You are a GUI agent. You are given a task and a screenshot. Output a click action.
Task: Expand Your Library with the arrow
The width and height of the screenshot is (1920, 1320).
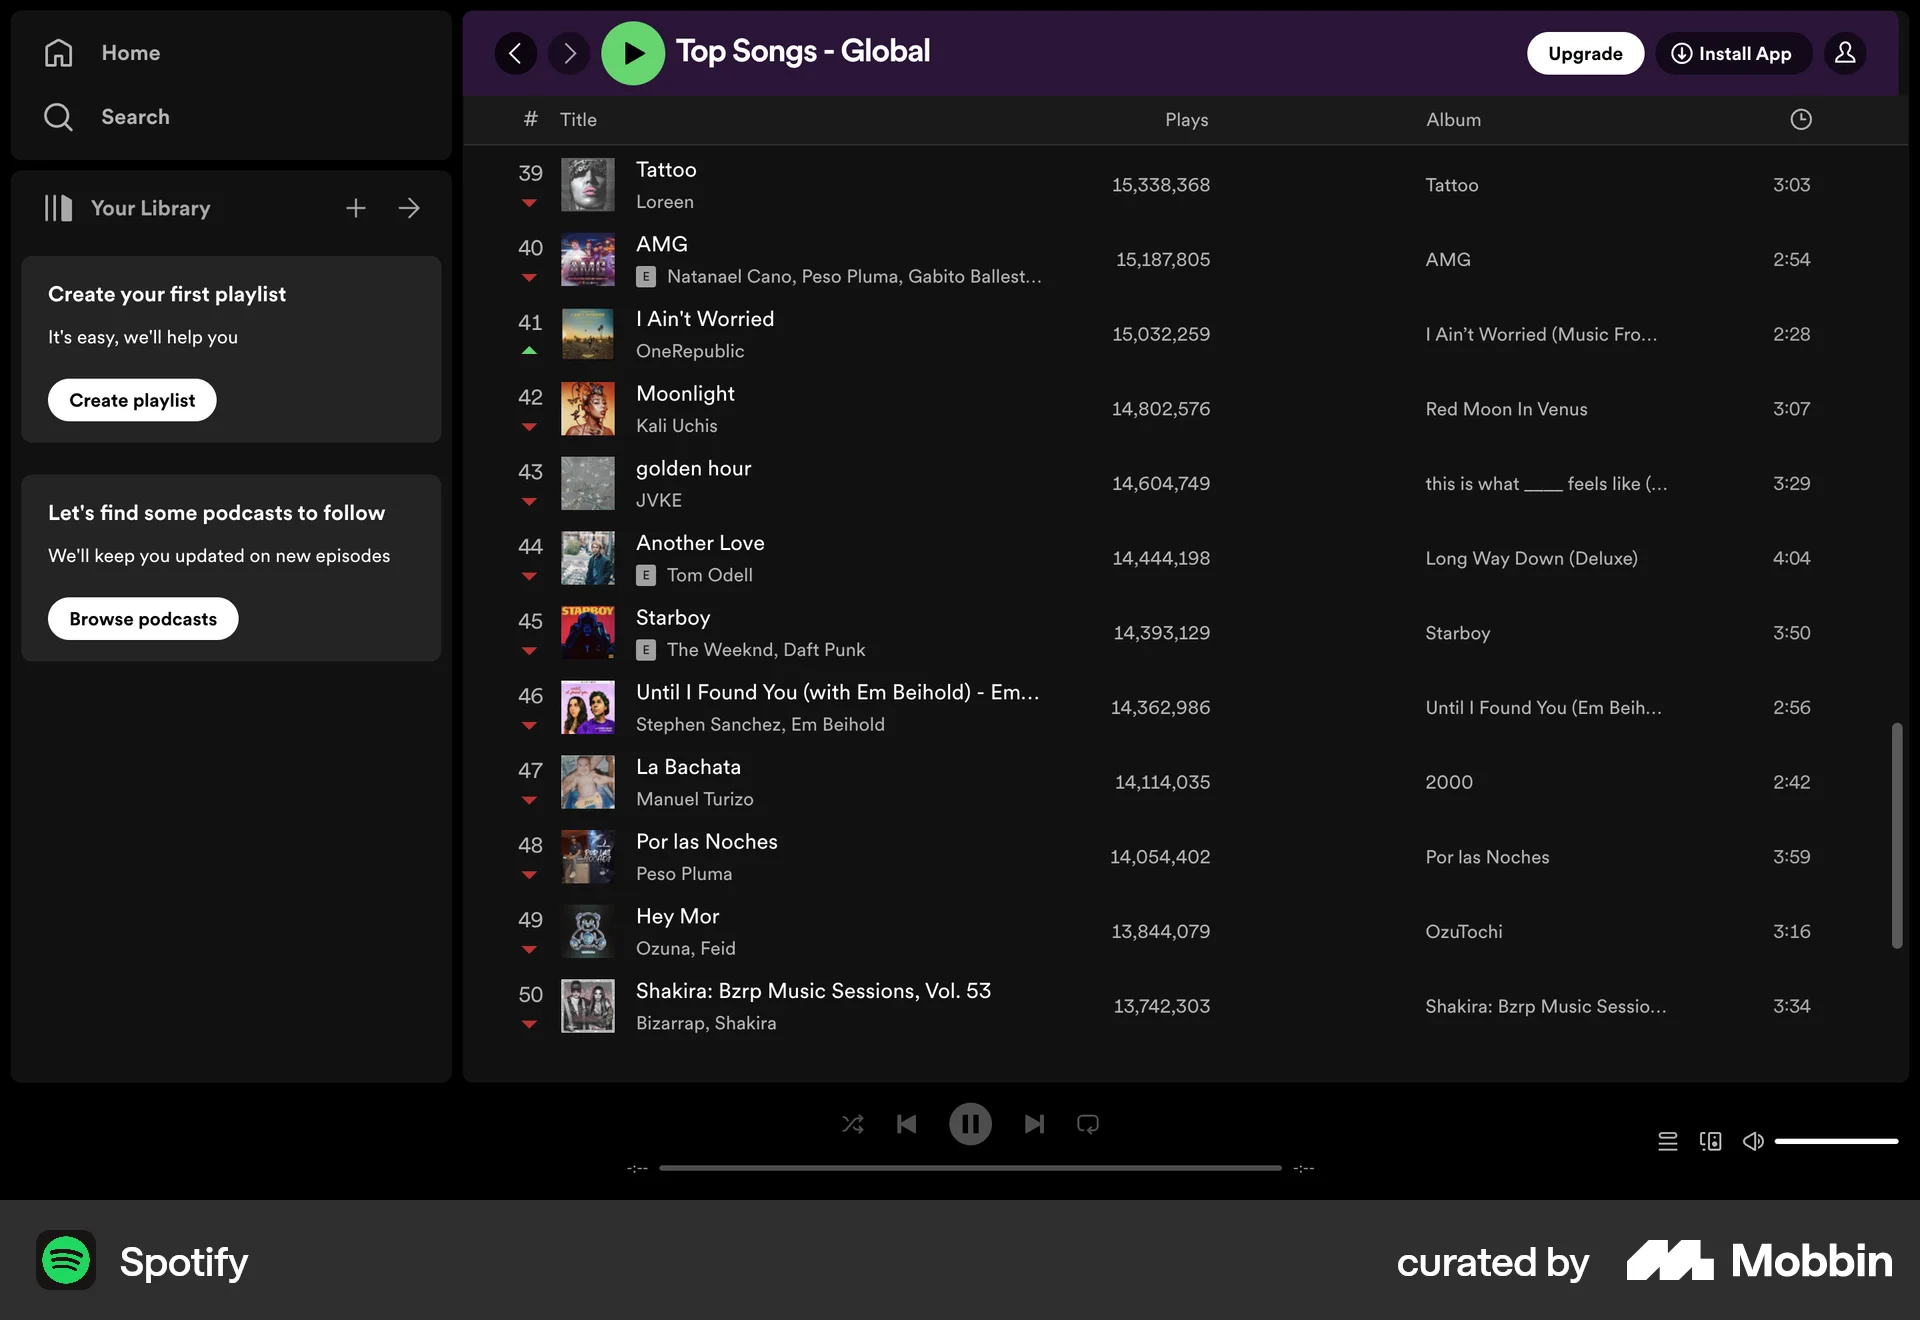(409, 208)
